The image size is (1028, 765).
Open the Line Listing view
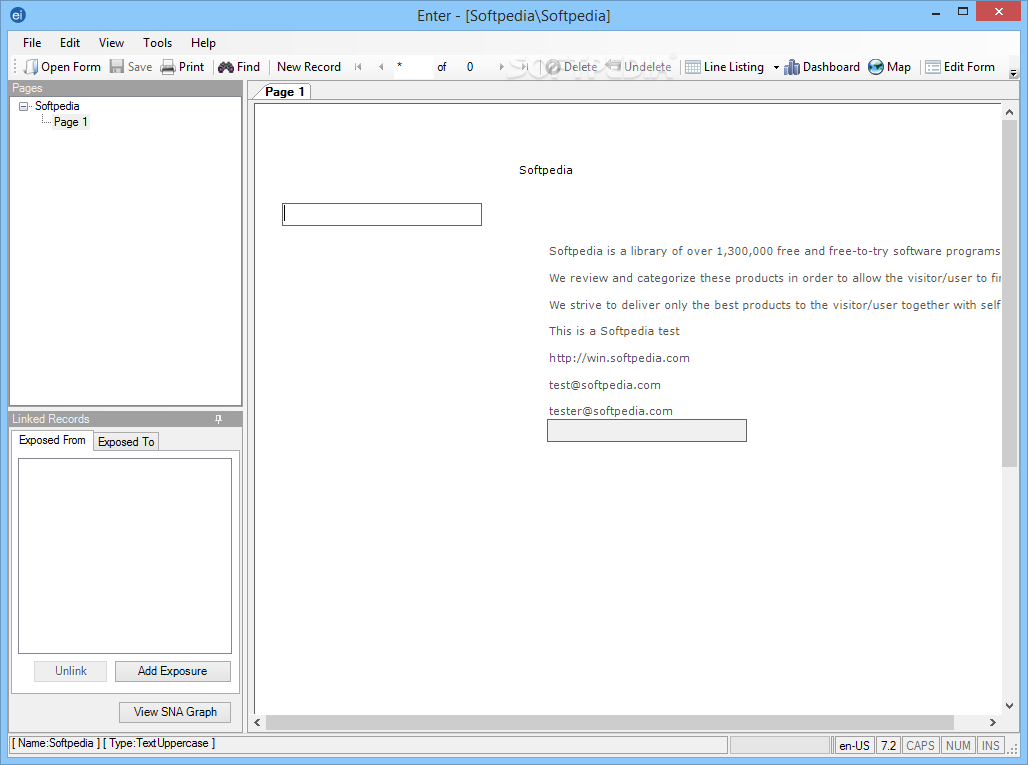point(725,67)
